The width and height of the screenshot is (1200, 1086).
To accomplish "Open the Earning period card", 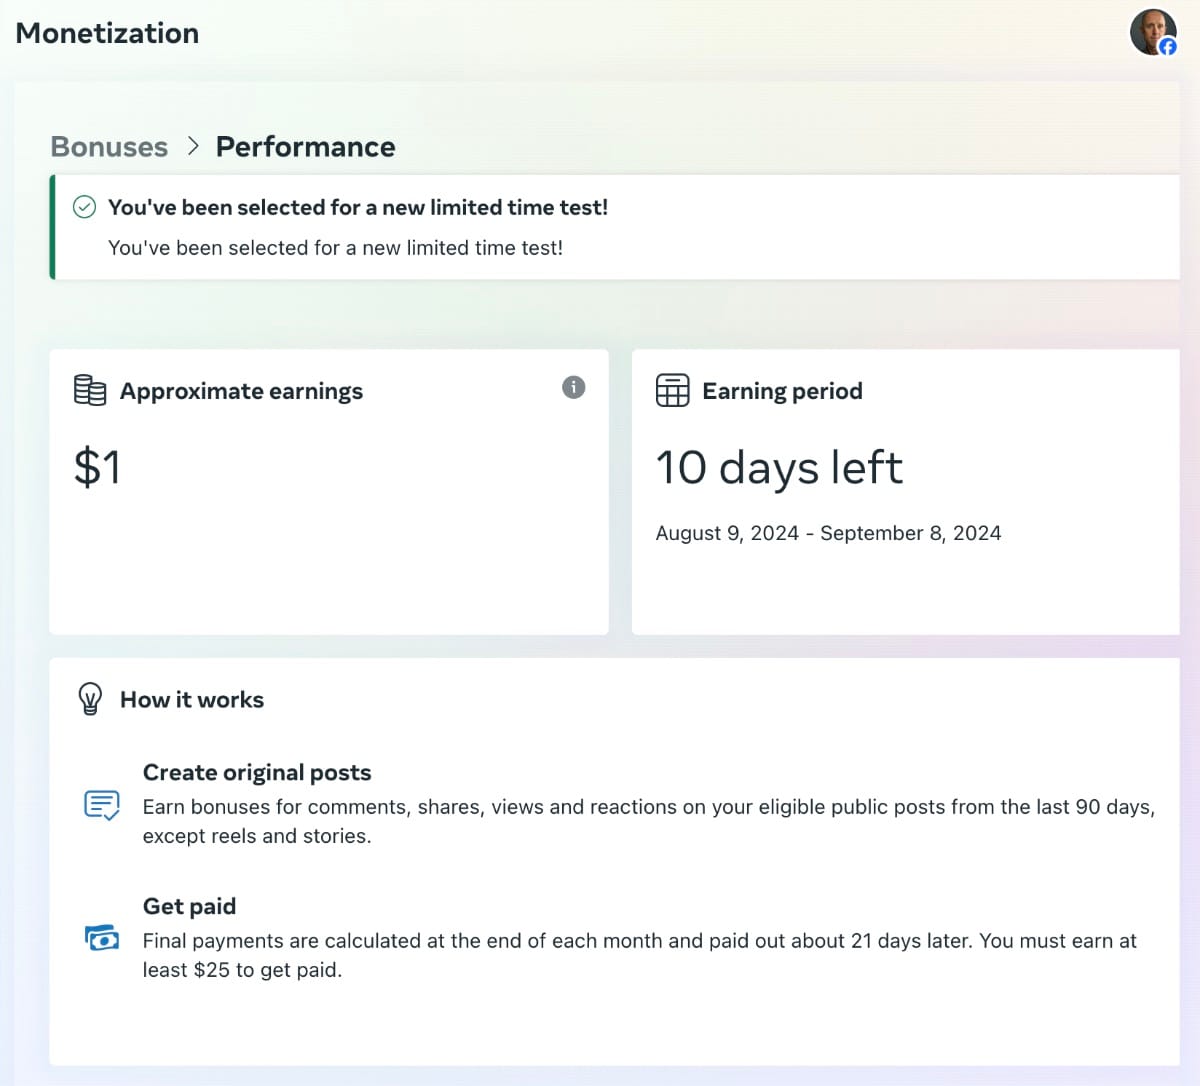I will point(905,490).
